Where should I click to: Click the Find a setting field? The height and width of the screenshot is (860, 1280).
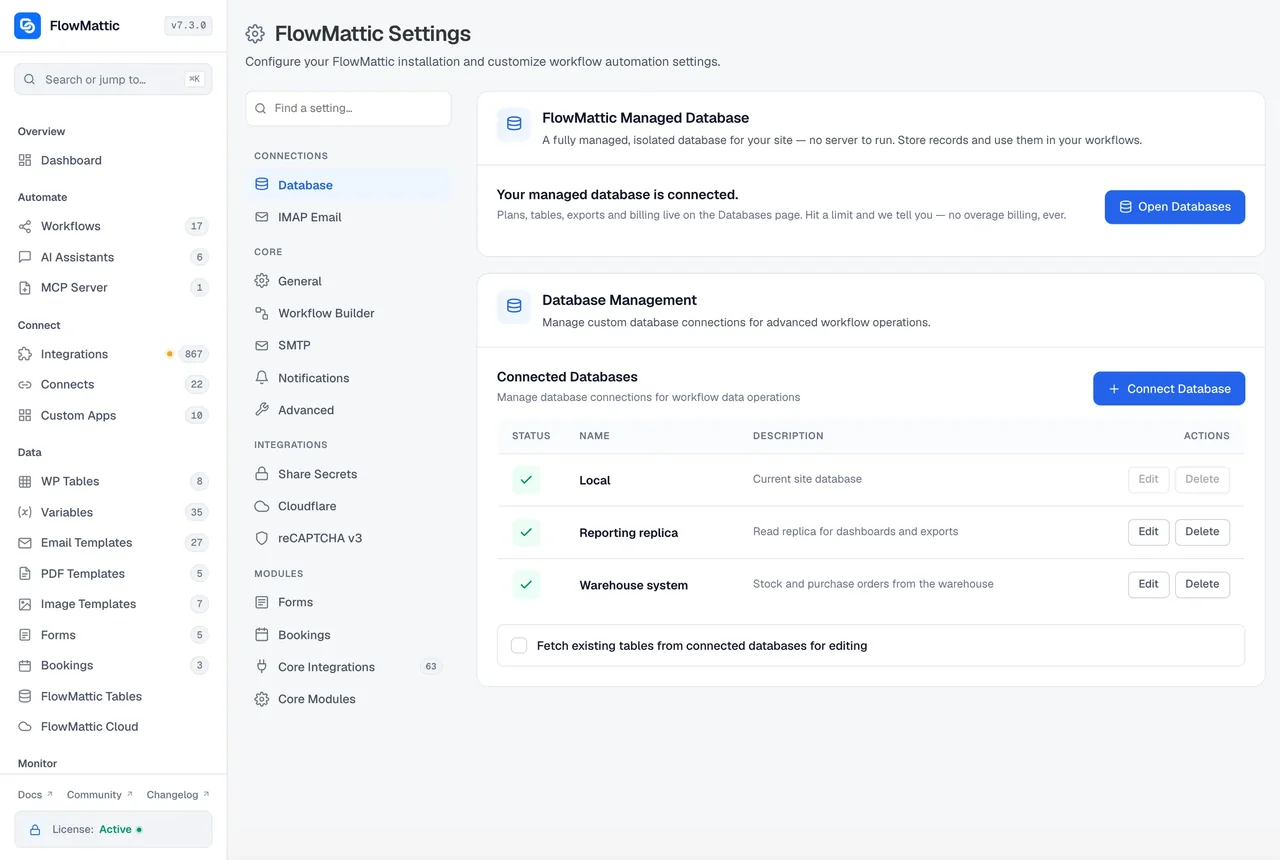coord(348,108)
